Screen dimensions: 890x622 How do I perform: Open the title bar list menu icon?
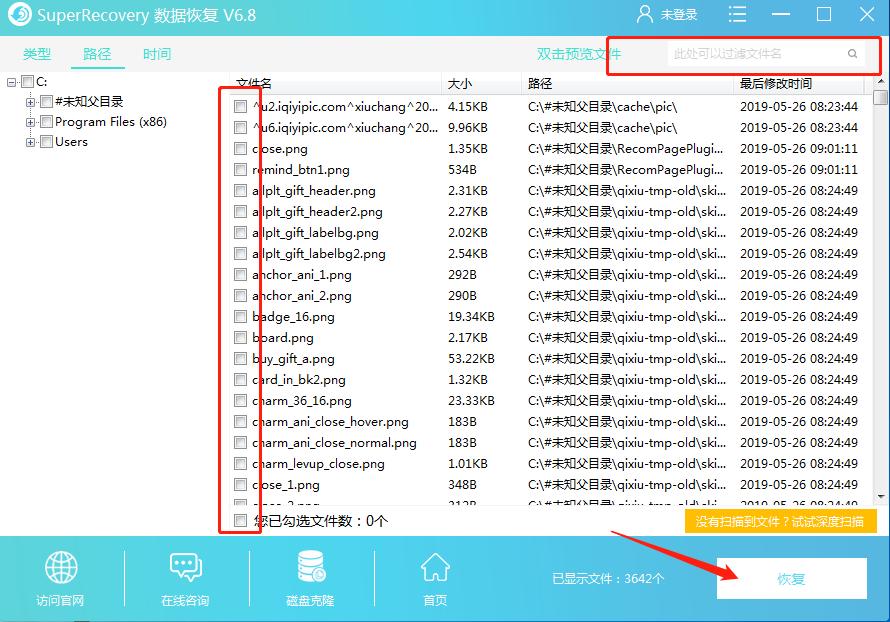click(737, 14)
